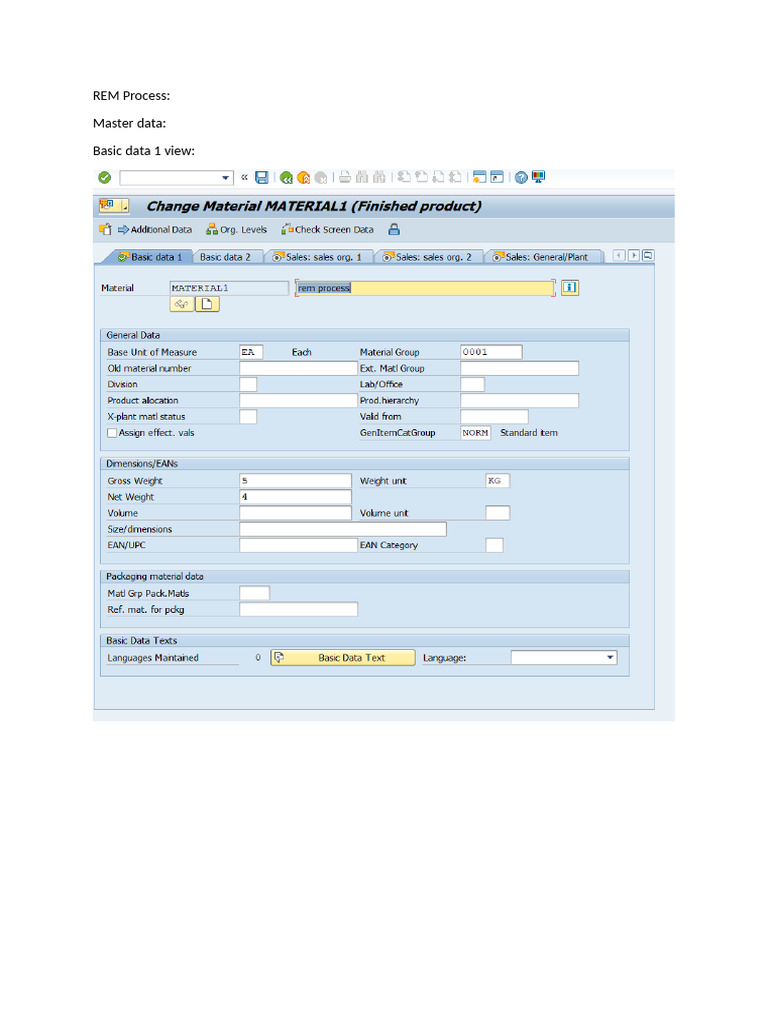Screen dimensions: 768x1024
Task: Expand the command field dropdown
Action: [225, 178]
